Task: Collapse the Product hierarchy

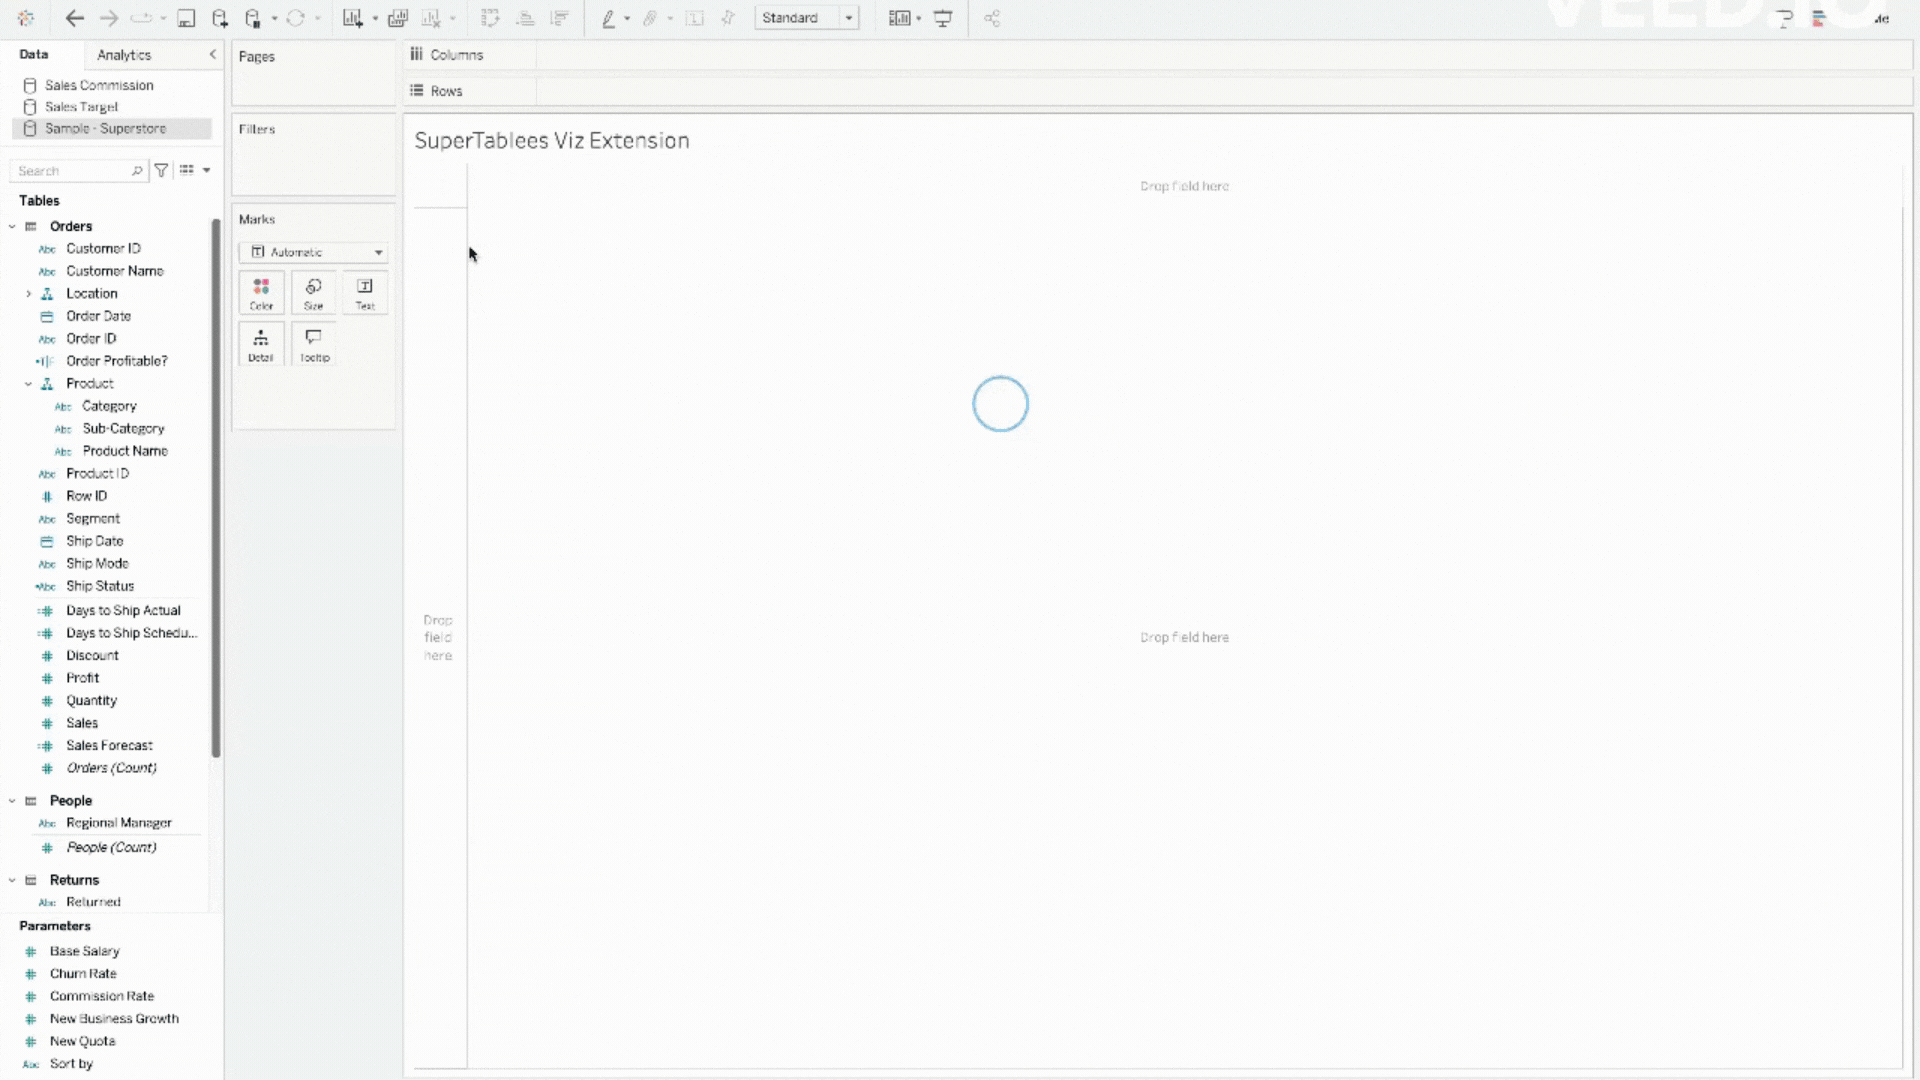Action: click(28, 384)
